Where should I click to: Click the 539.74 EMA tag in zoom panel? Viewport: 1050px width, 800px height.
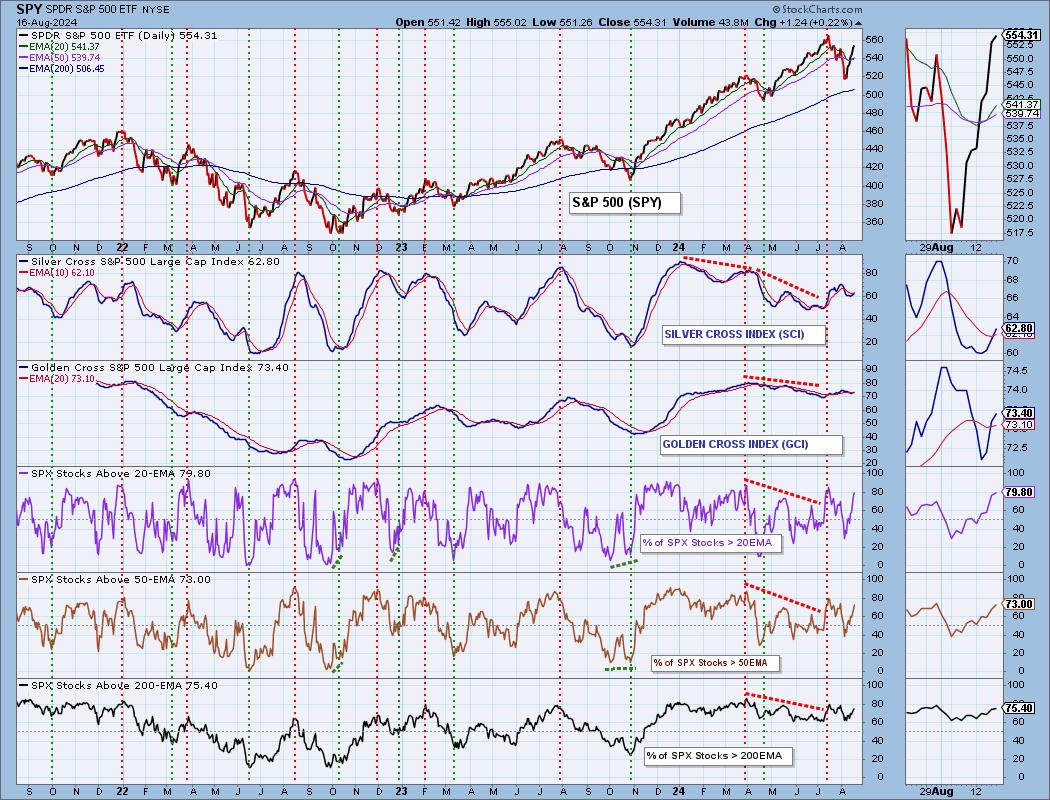(1022, 114)
